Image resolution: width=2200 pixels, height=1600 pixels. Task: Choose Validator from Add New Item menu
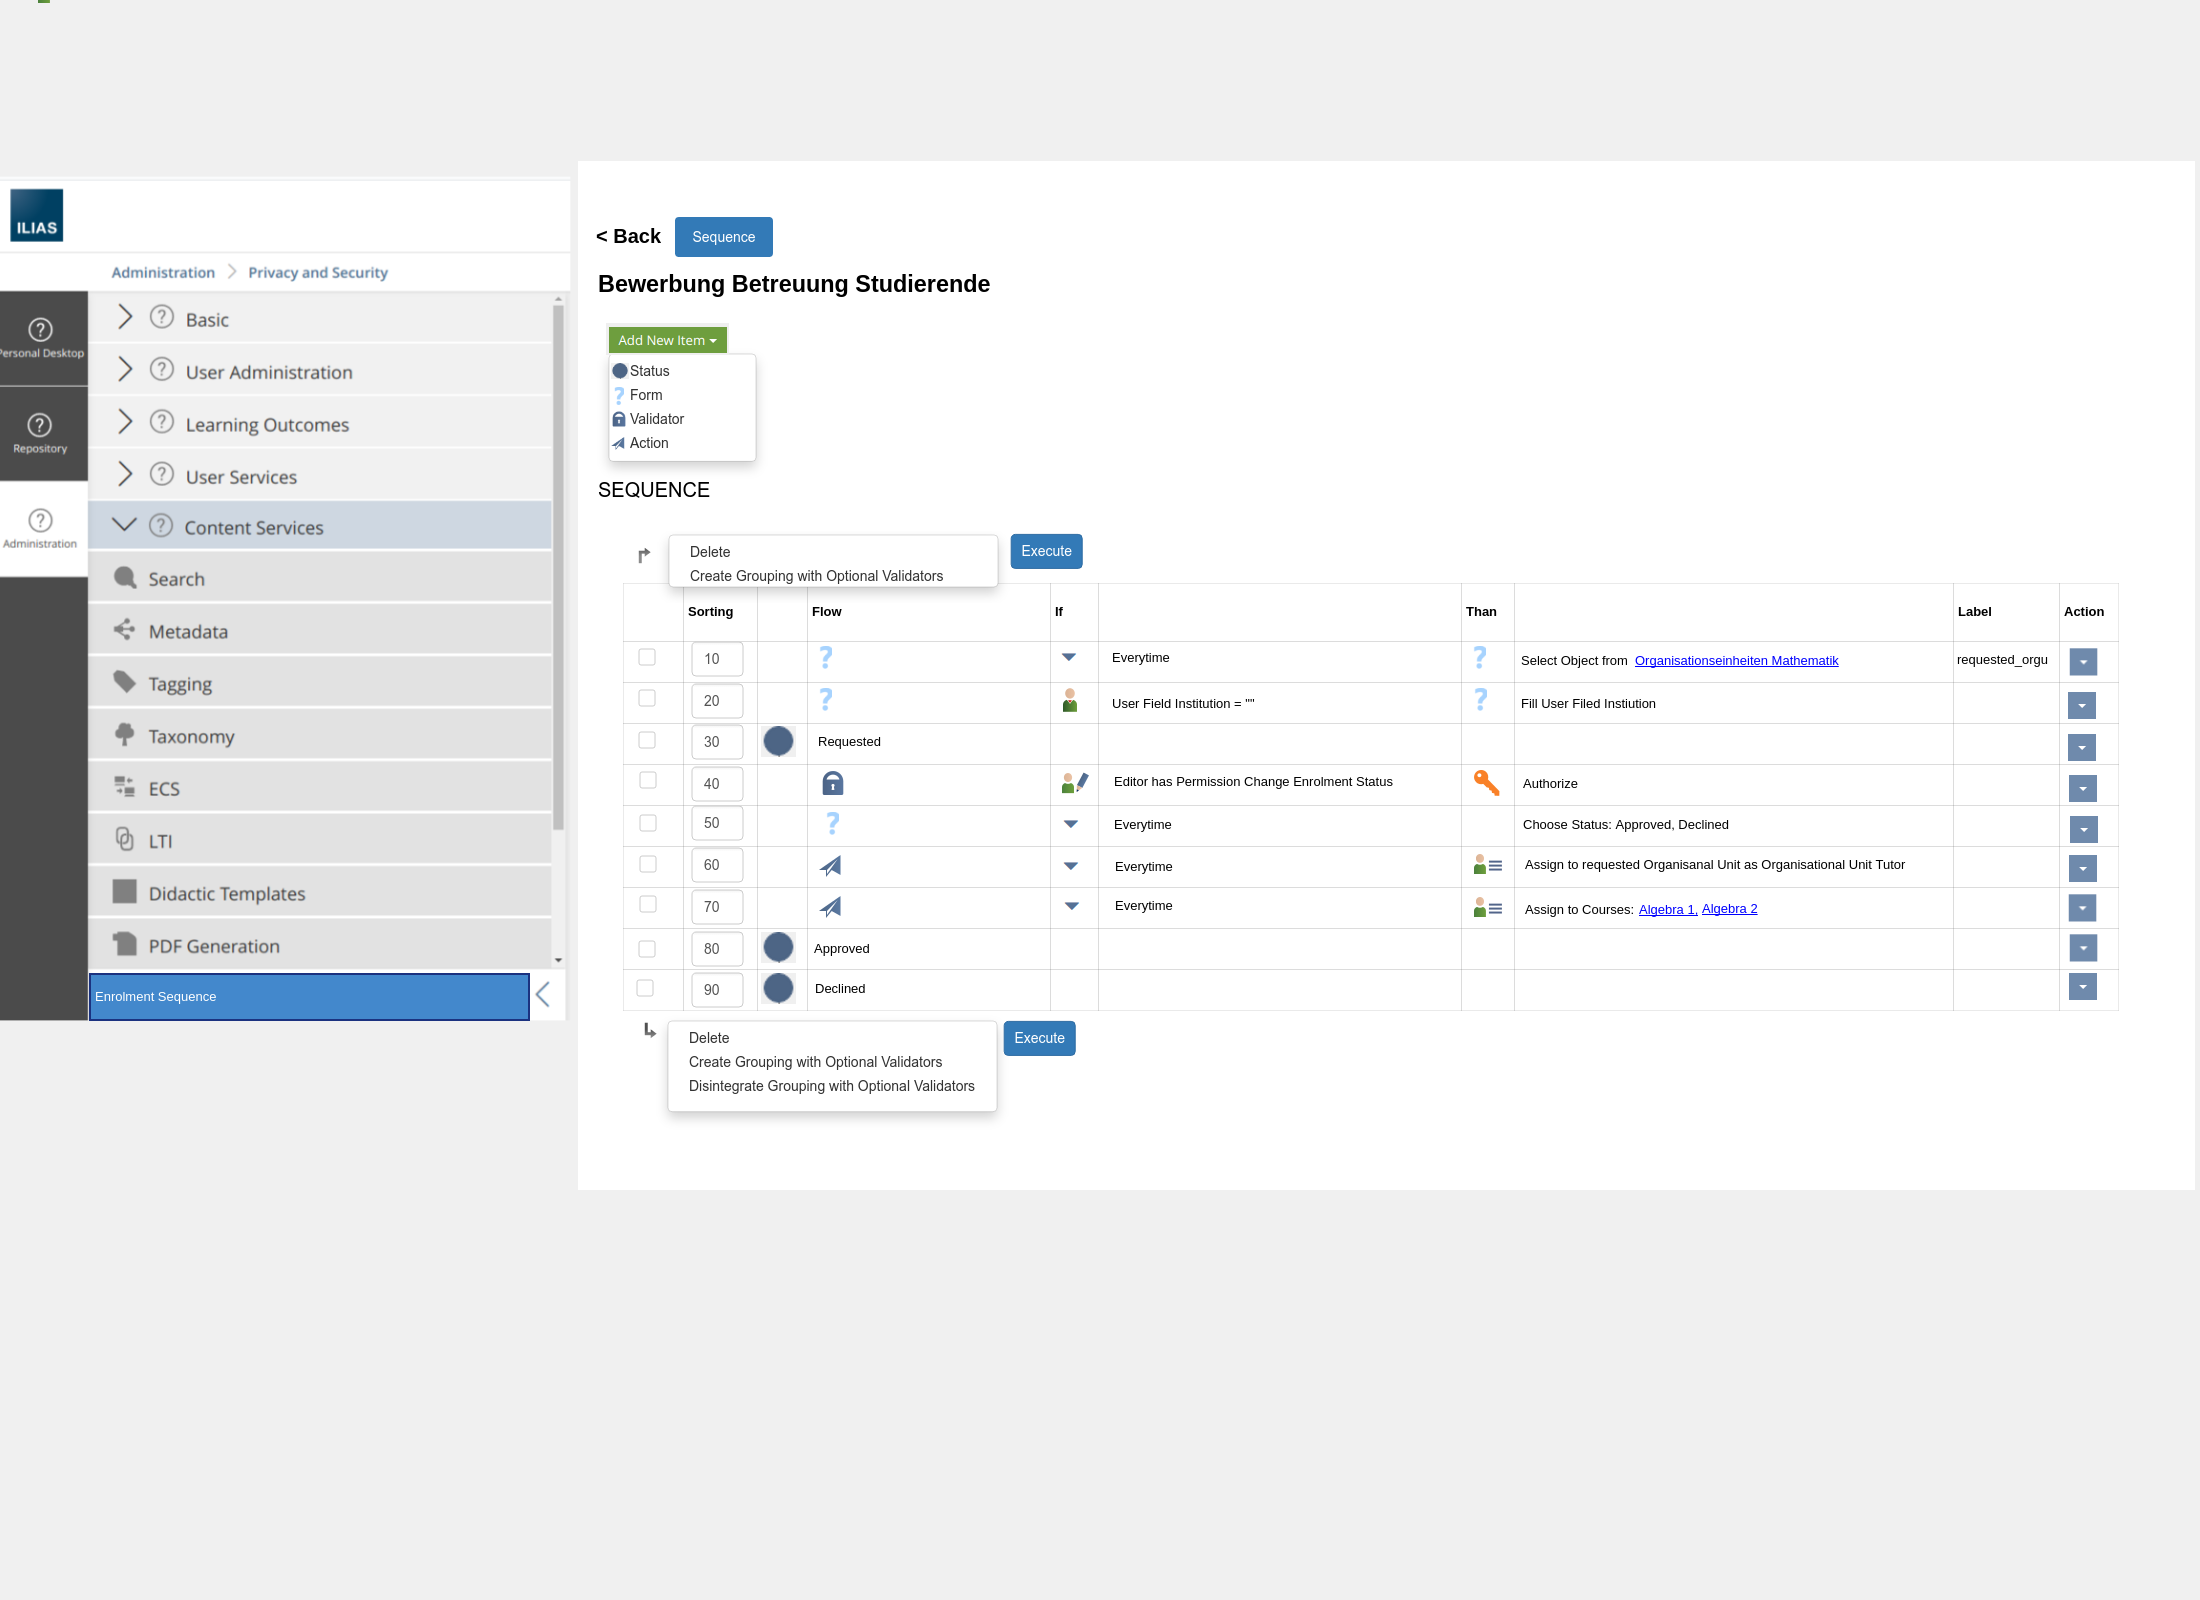(x=656, y=419)
